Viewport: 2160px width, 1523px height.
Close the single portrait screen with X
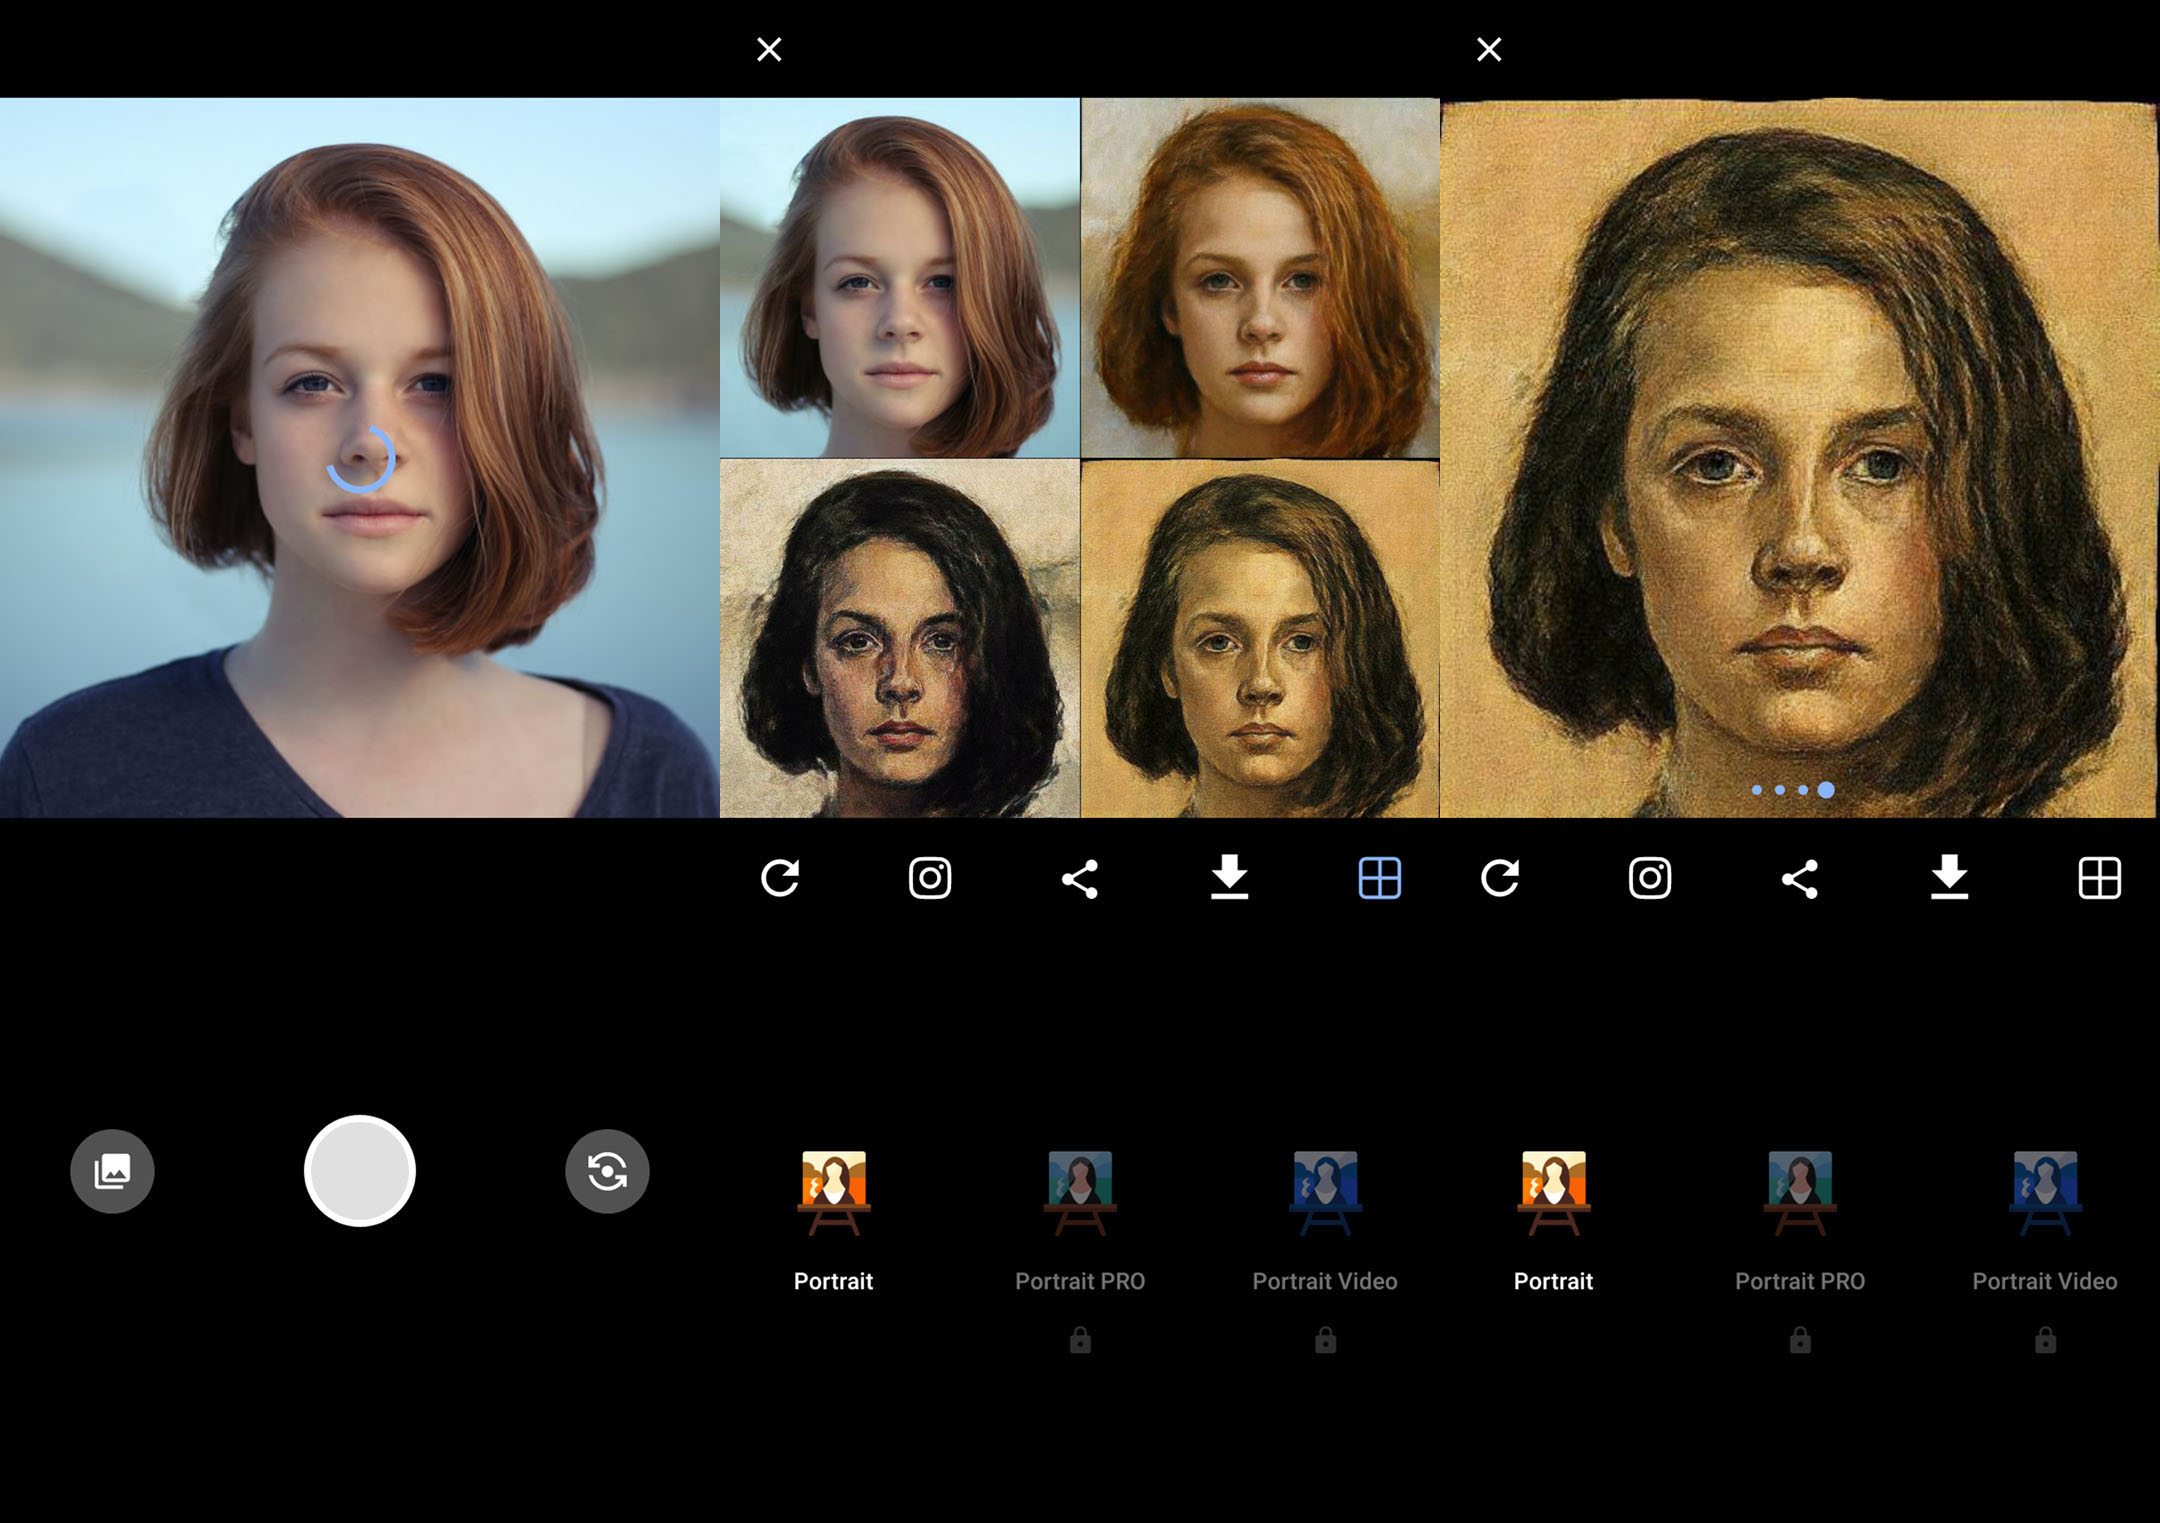tap(1489, 49)
